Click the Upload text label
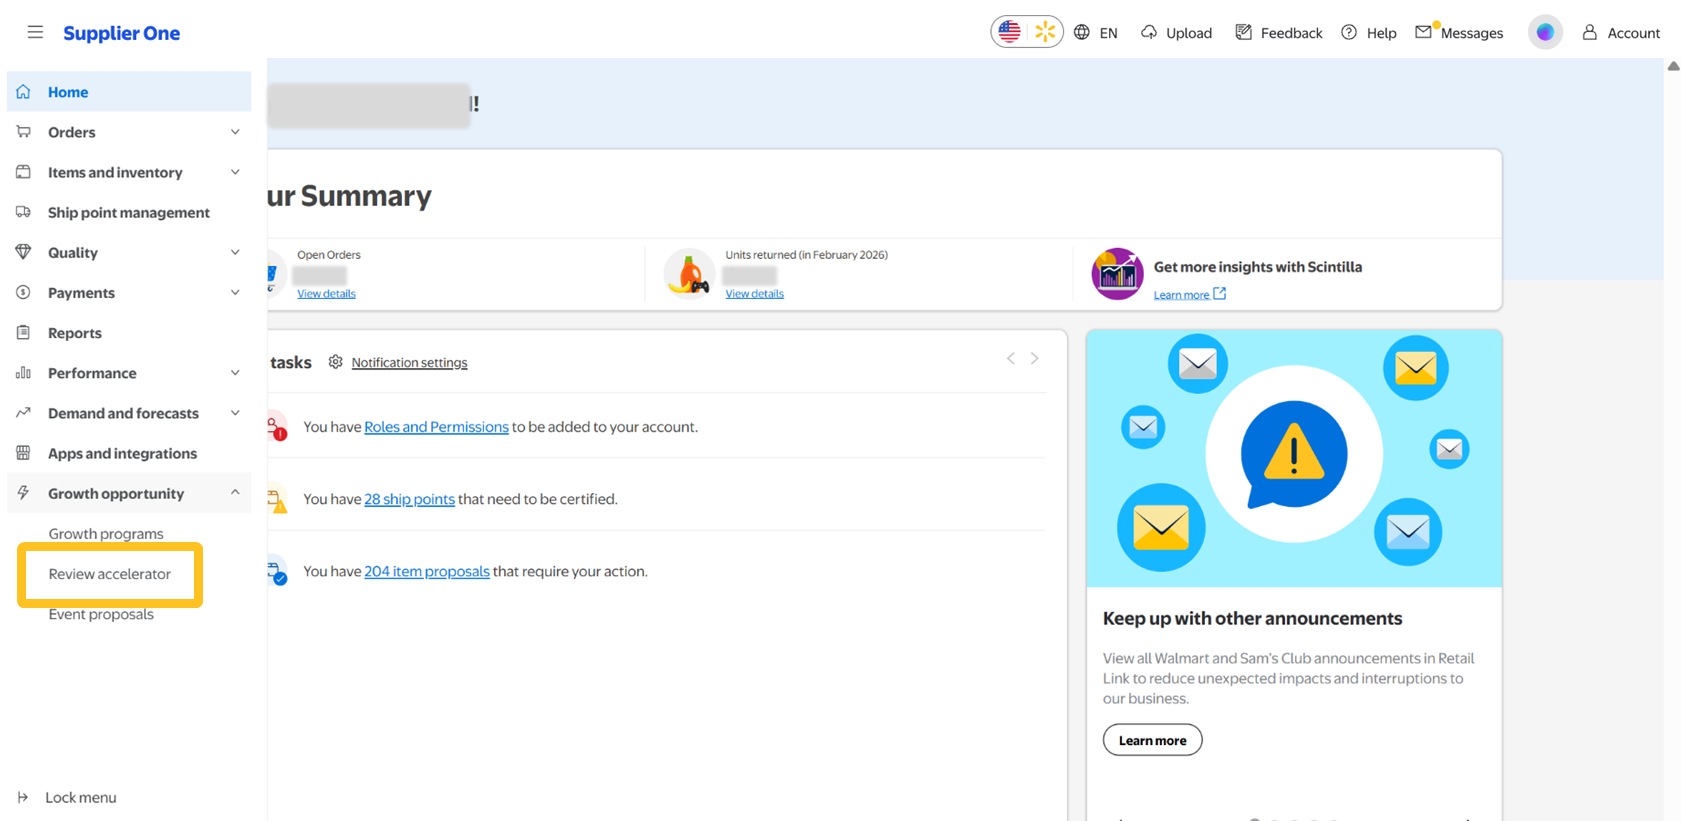Screen dimensions: 1681x821 coord(1189,33)
